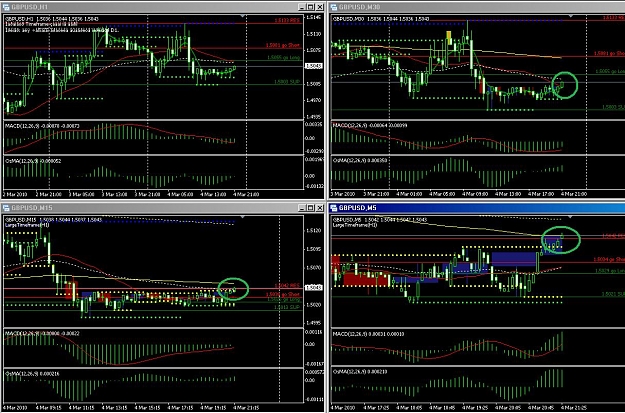625x413 pixels.
Task: Click the GBPUSD,M5 window chart icon
Action: pyautogui.click(x=334, y=208)
